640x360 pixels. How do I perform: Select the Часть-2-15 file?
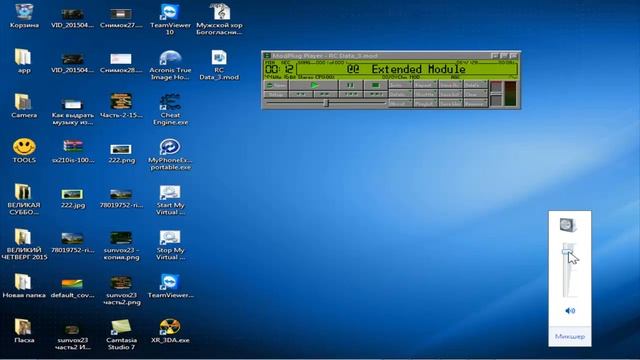(x=121, y=106)
